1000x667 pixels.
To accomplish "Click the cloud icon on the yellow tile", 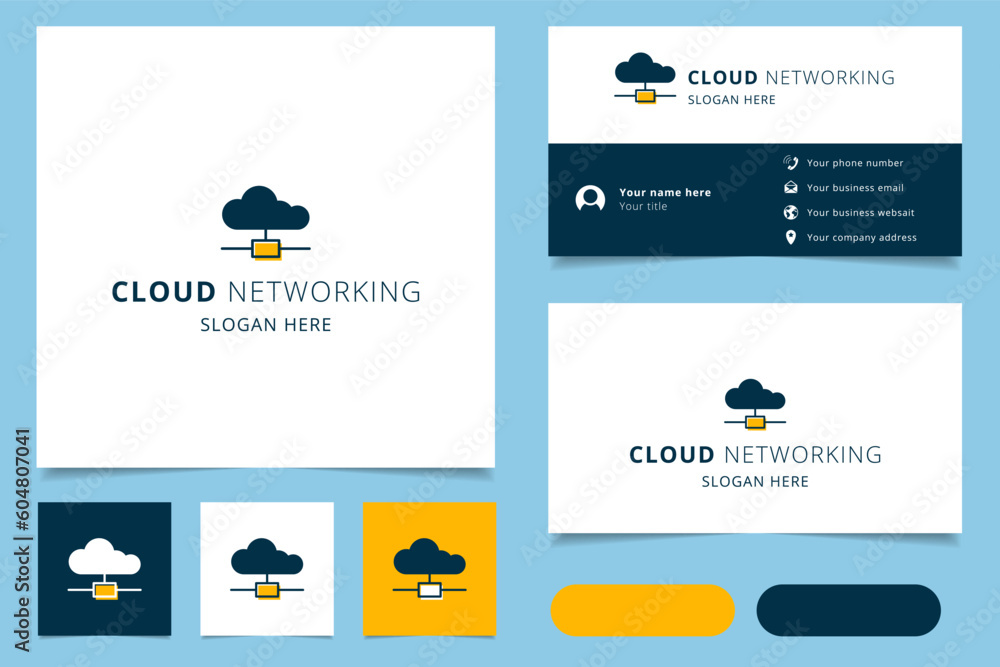I will point(429,569).
